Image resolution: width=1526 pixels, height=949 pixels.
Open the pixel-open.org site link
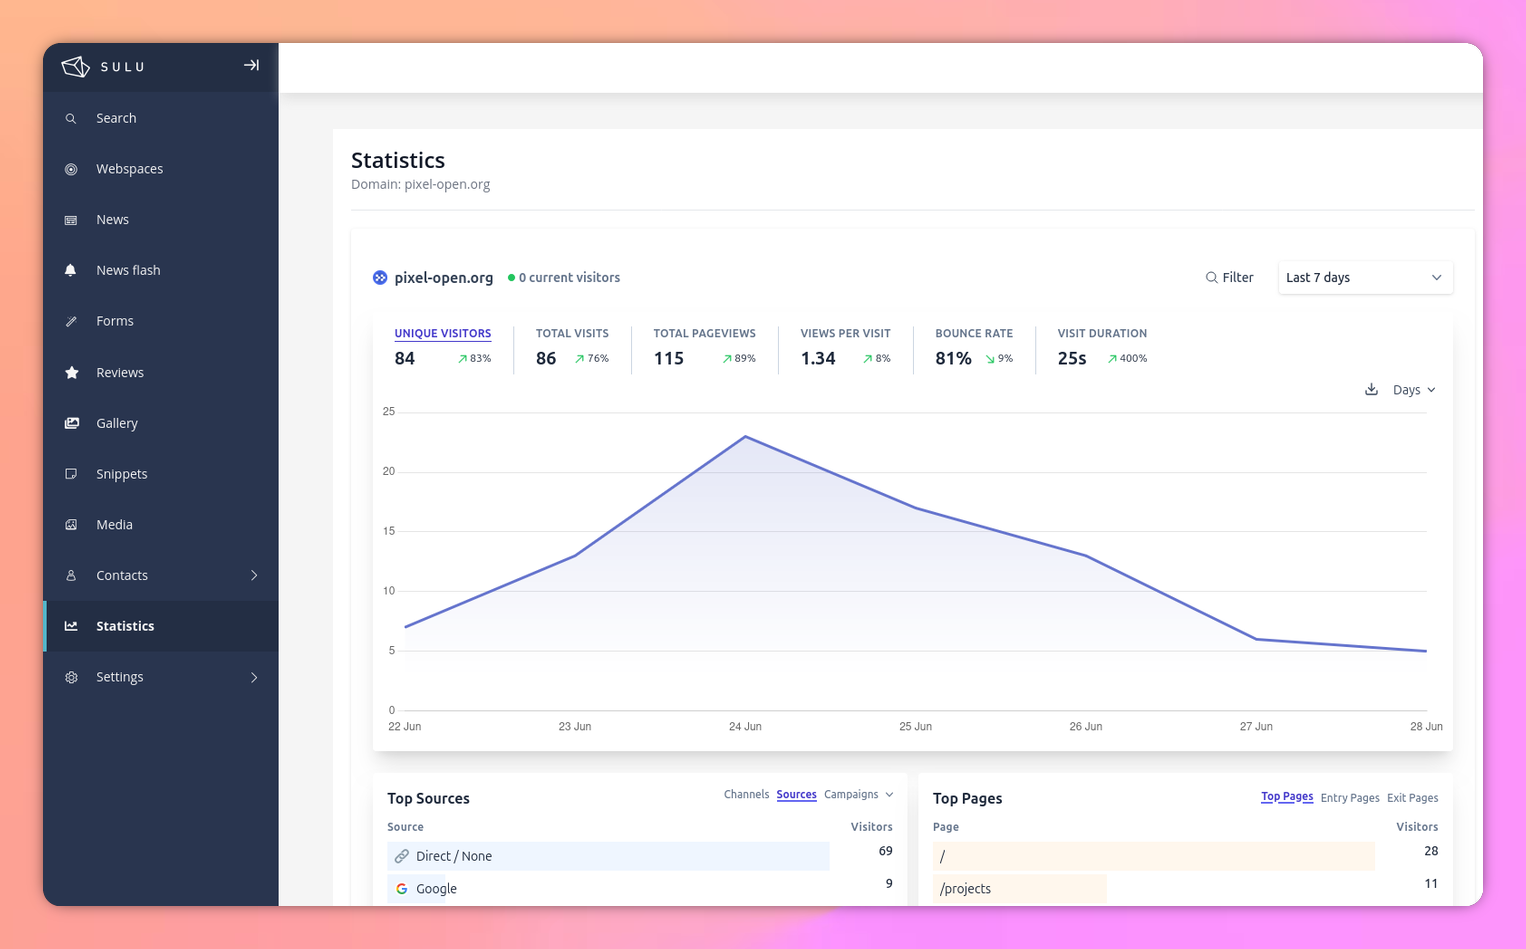[443, 278]
